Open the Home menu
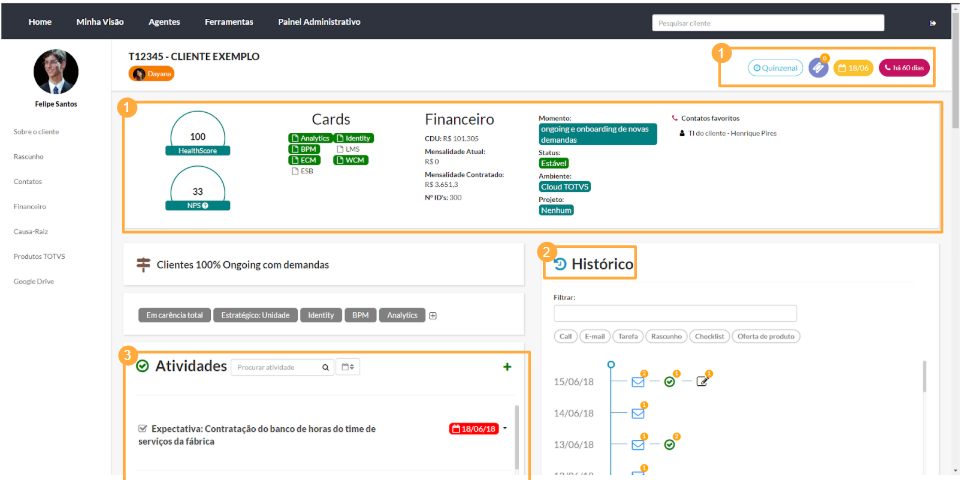Viewport: 967px width, 480px height. click(x=40, y=22)
